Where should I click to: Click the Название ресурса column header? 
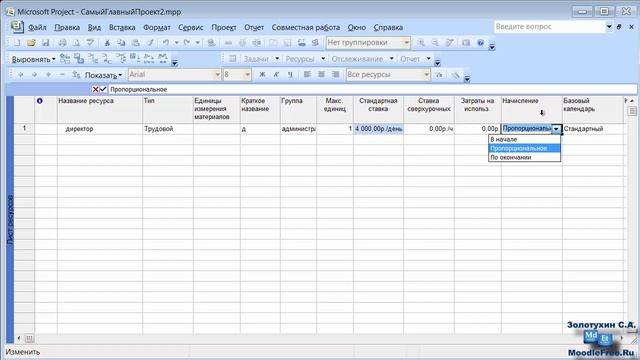pyautogui.click(x=100, y=109)
